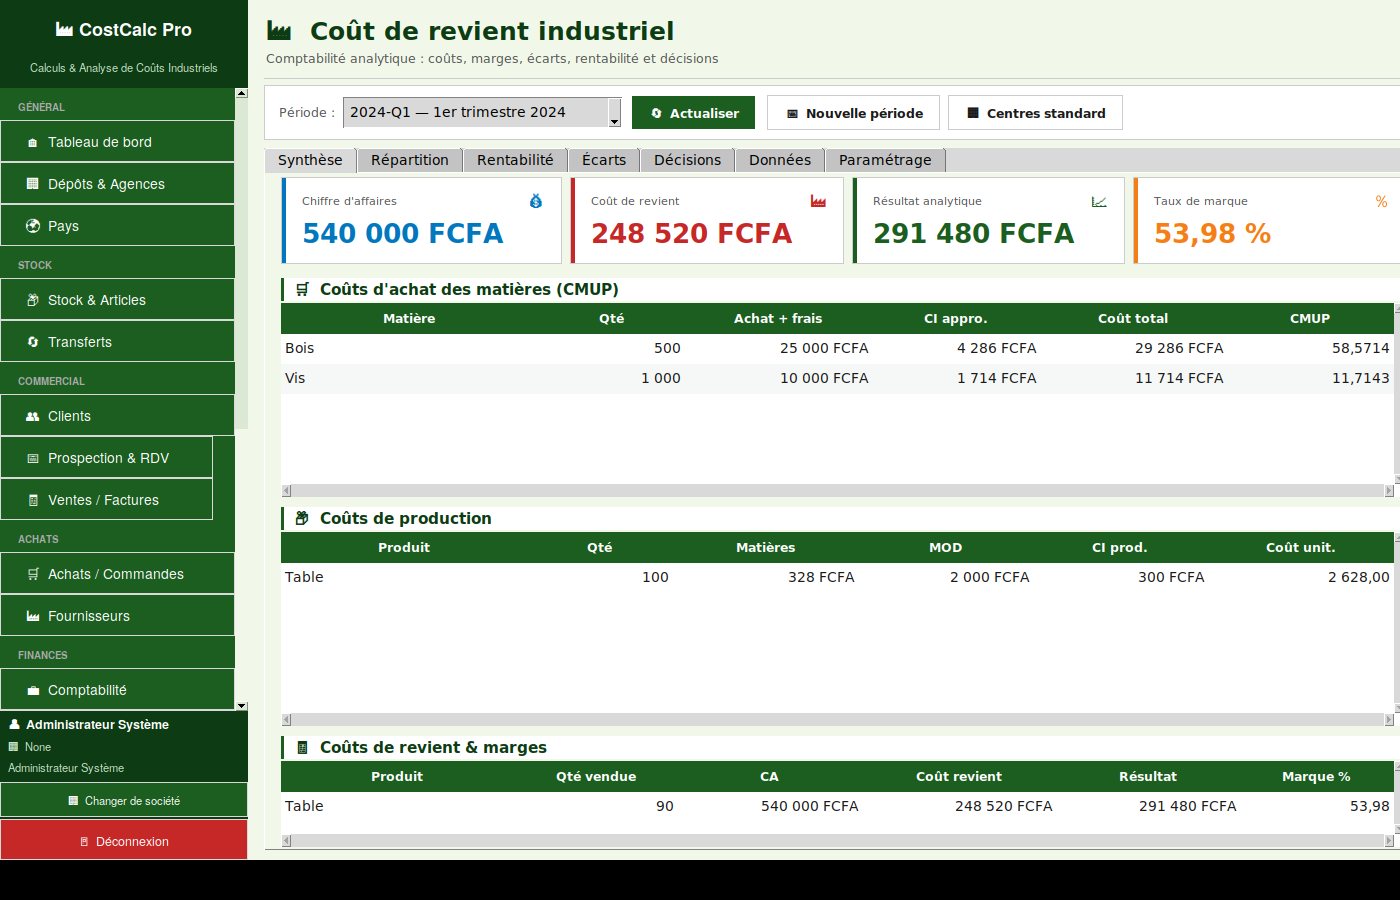
Task: Click the Coût unit. column header
Action: pyautogui.click(x=1300, y=547)
